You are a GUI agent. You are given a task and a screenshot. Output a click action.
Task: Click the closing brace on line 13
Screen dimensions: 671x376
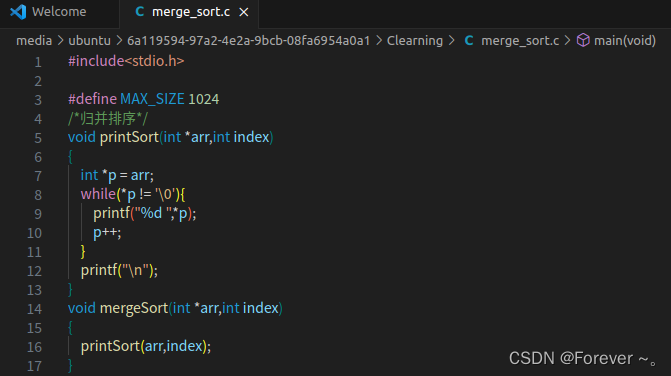(x=70, y=290)
